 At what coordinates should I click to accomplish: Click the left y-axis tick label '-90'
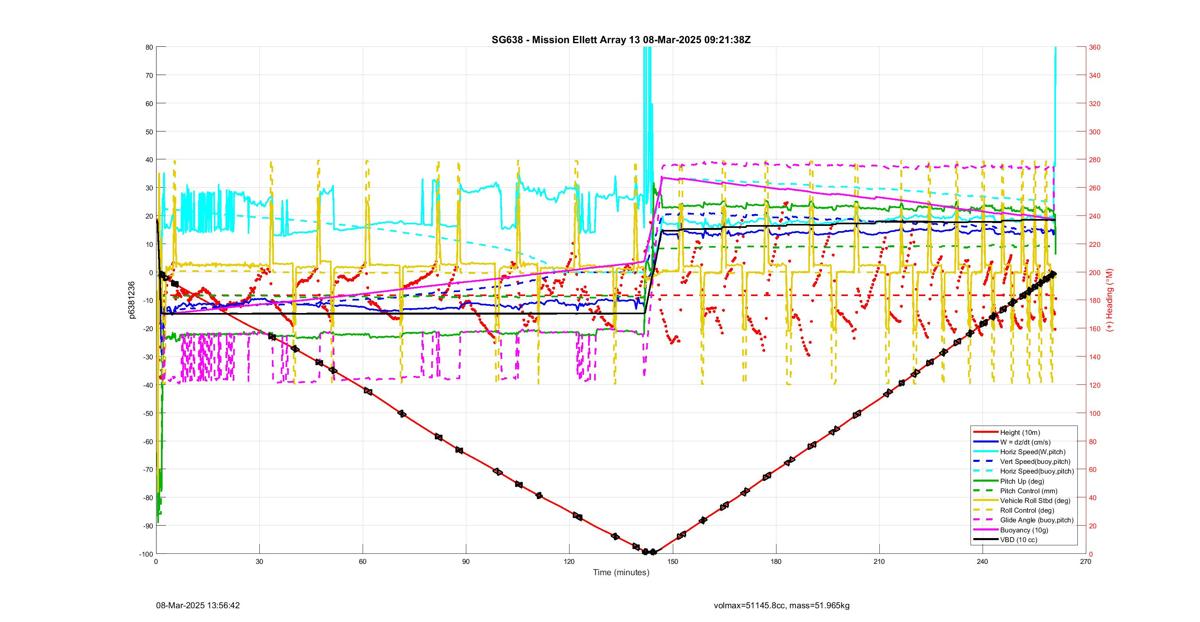147,526
